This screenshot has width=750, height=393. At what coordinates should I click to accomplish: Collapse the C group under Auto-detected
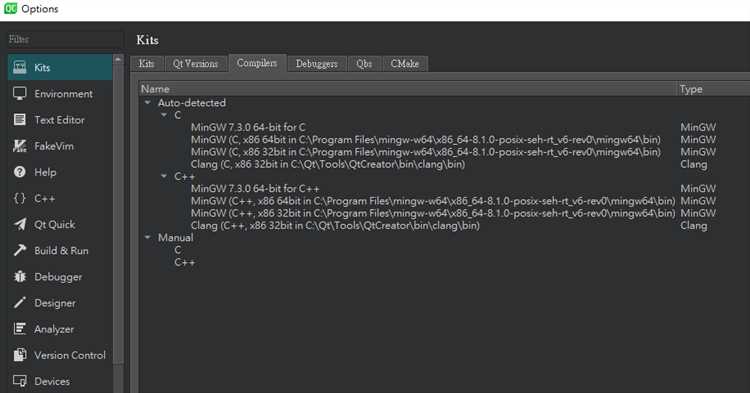pyautogui.click(x=164, y=115)
